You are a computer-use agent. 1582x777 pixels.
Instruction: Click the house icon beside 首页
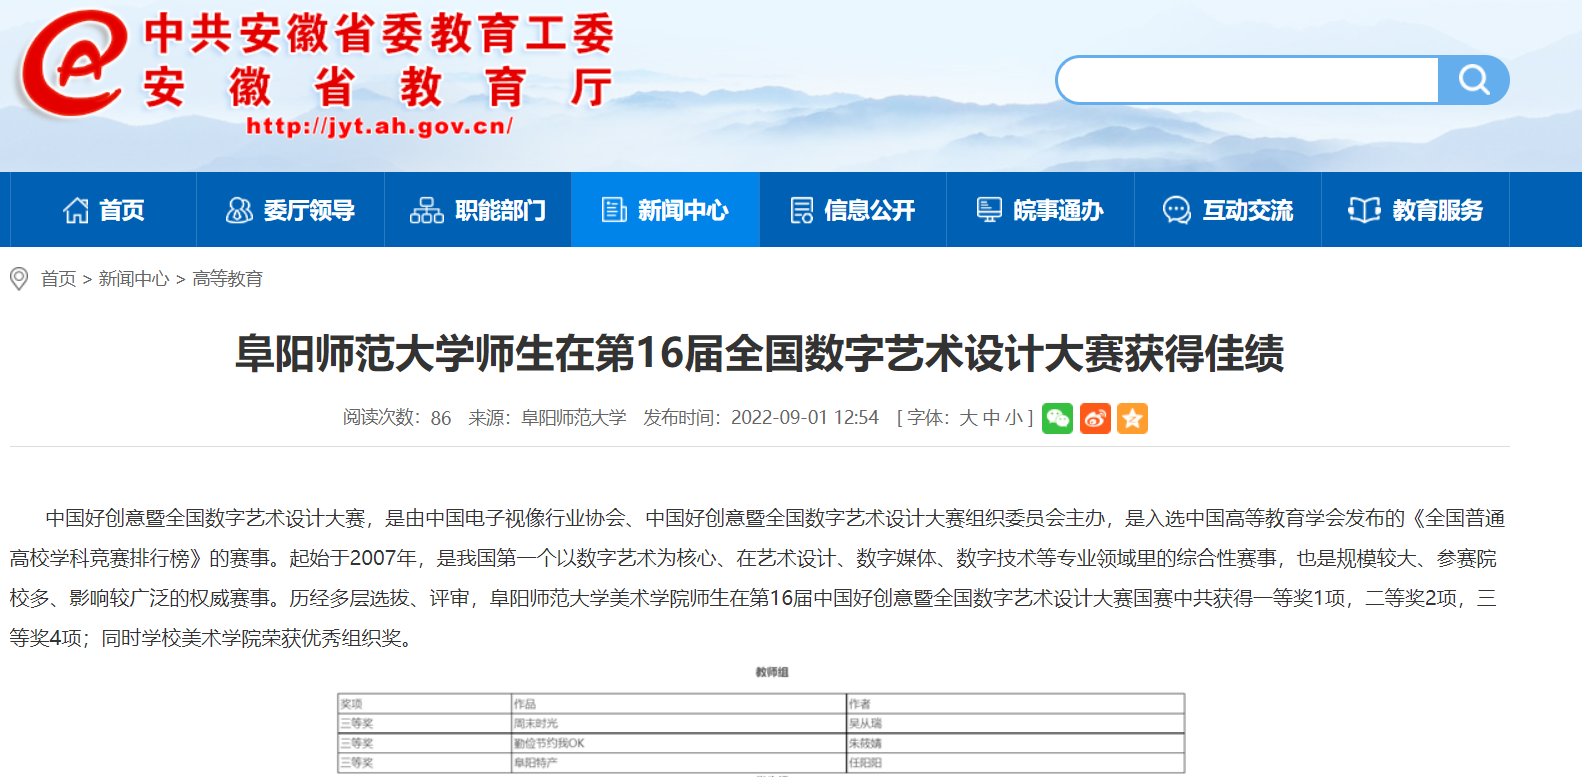[76, 210]
